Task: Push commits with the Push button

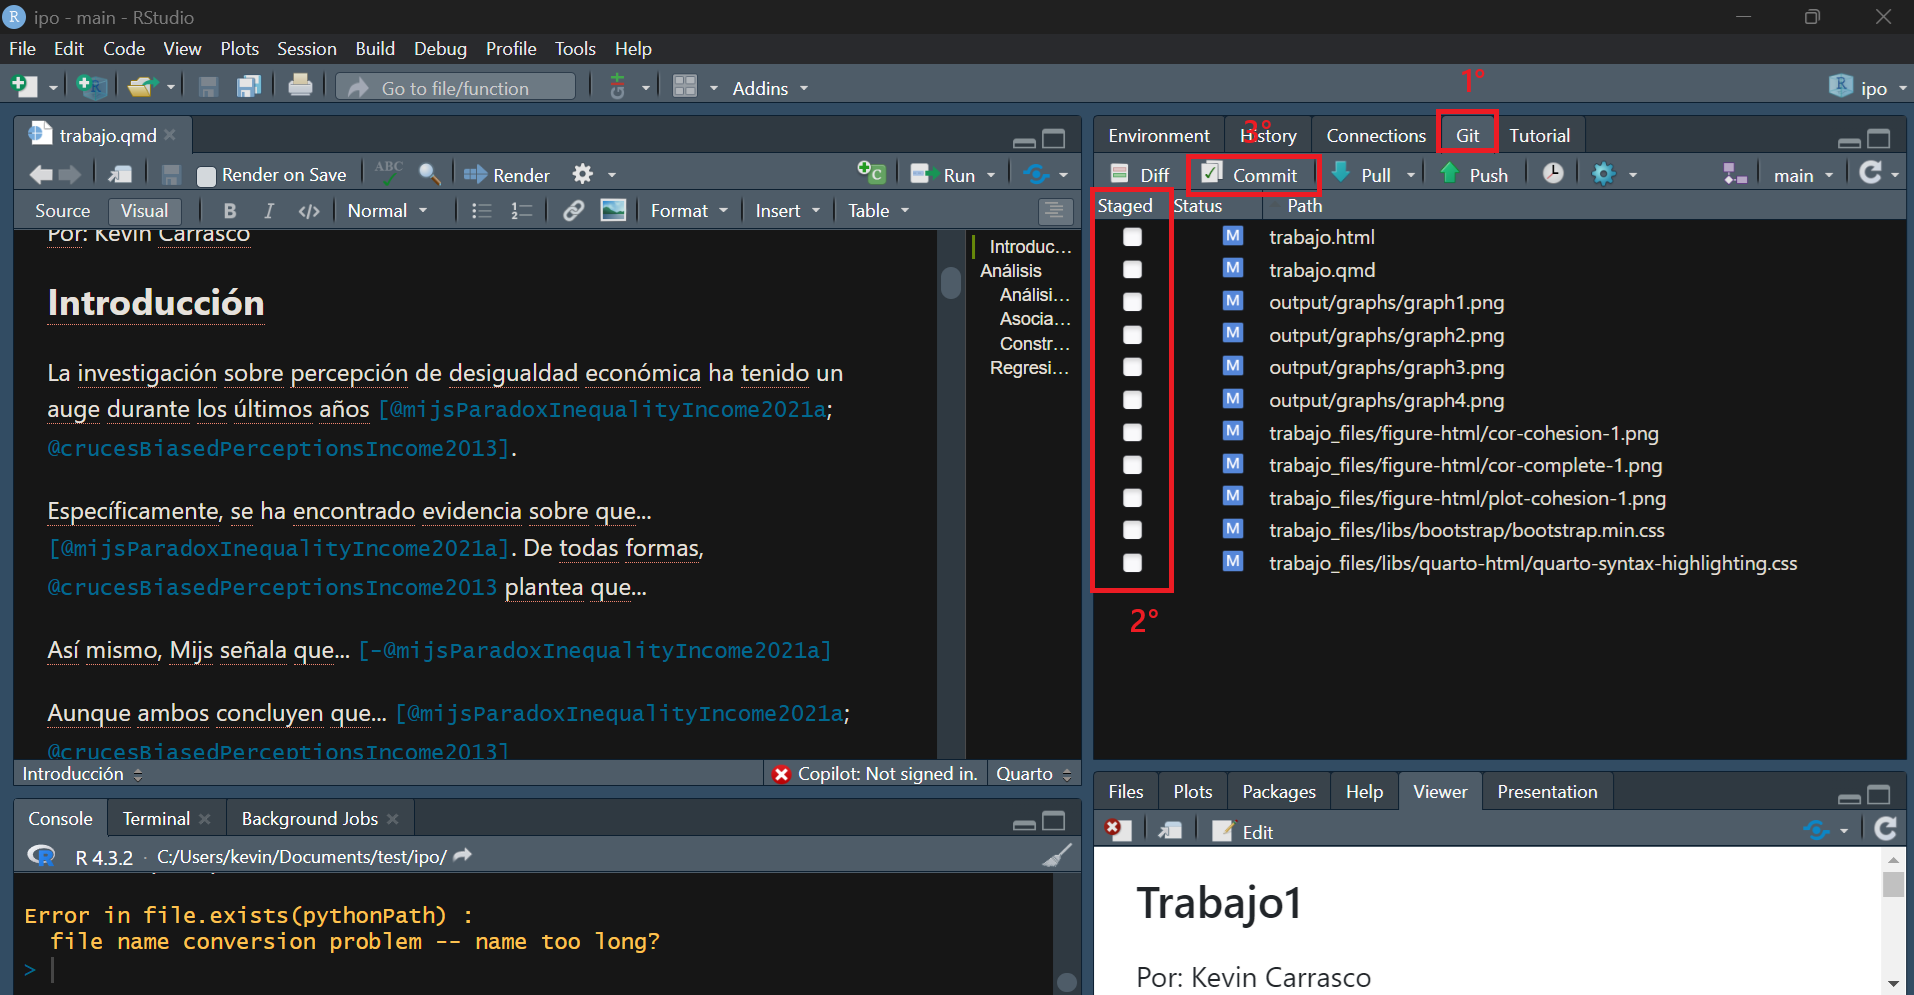Action: tap(1475, 175)
